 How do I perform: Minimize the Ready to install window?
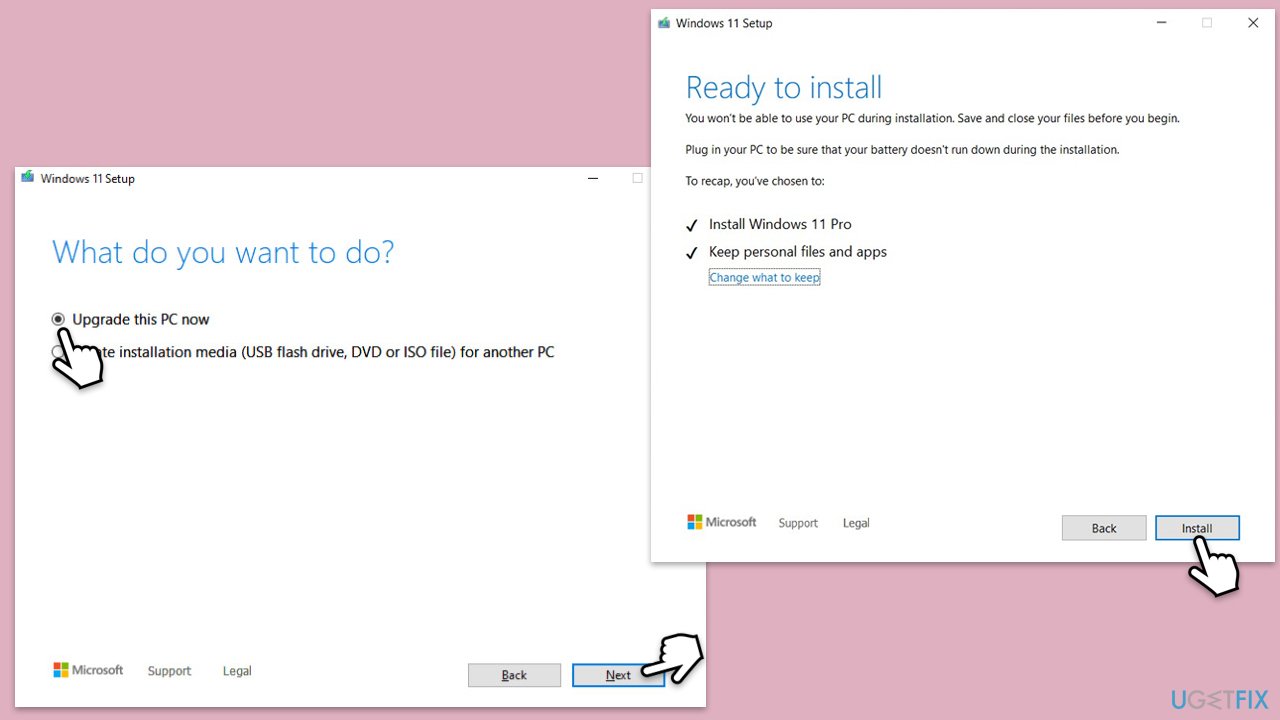[1161, 23]
